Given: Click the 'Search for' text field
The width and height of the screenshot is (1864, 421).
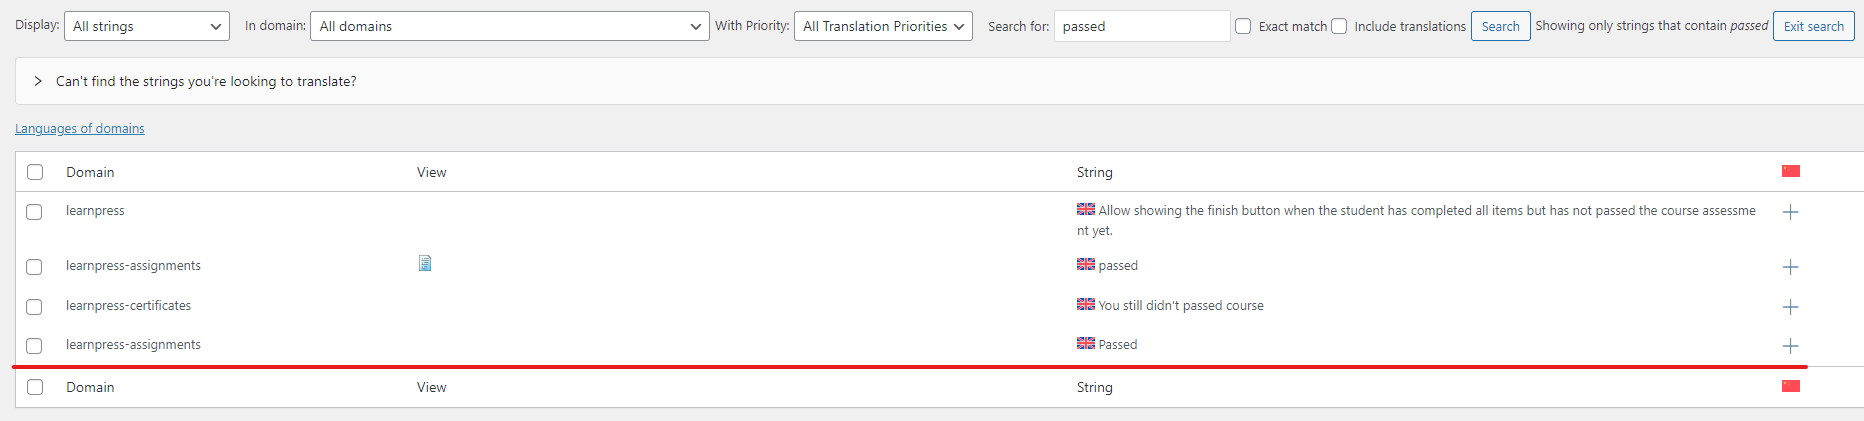Looking at the screenshot, I should [1142, 26].
